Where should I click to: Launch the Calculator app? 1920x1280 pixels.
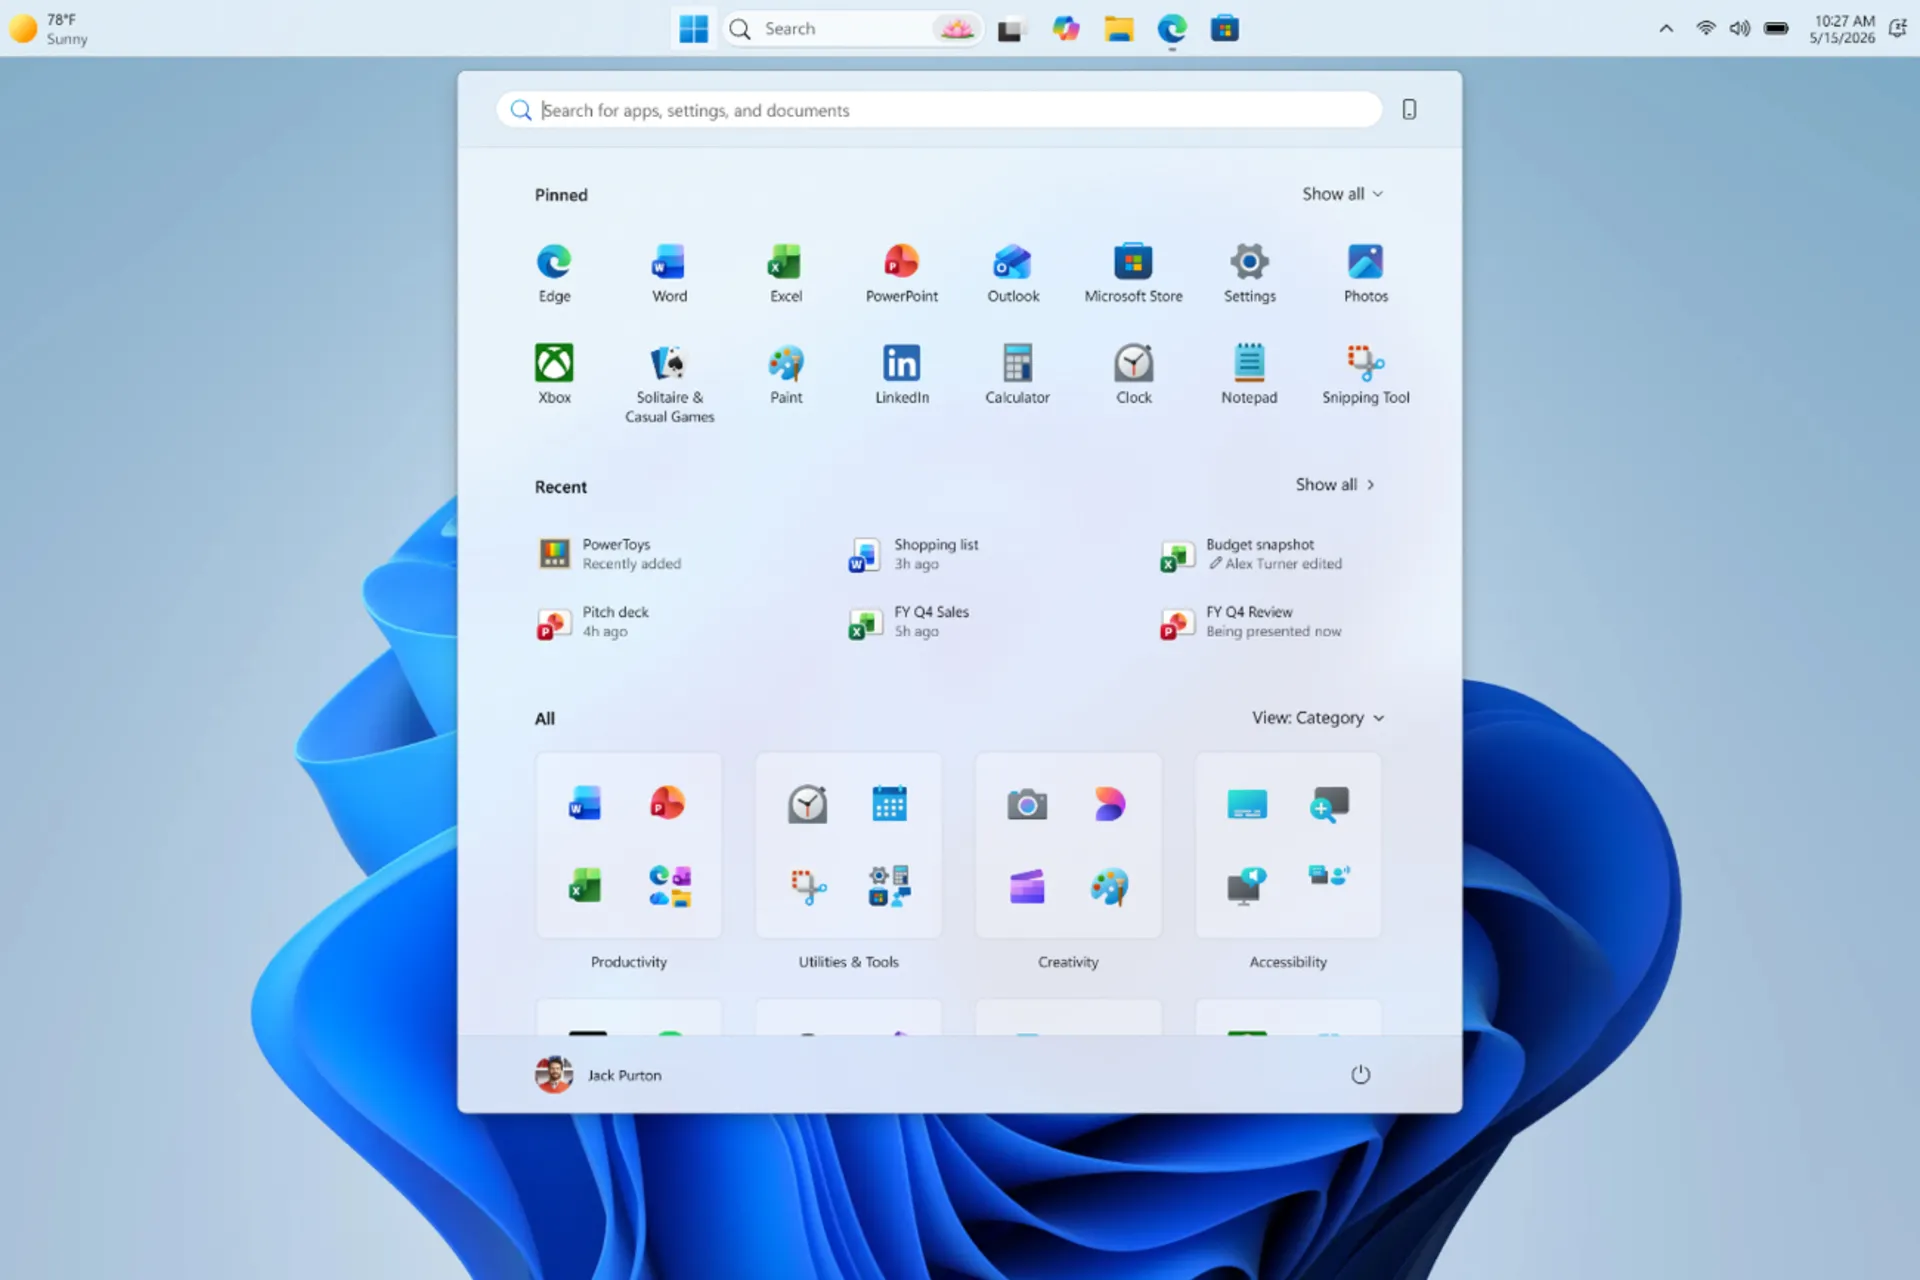pyautogui.click(x=1017, y=373)
